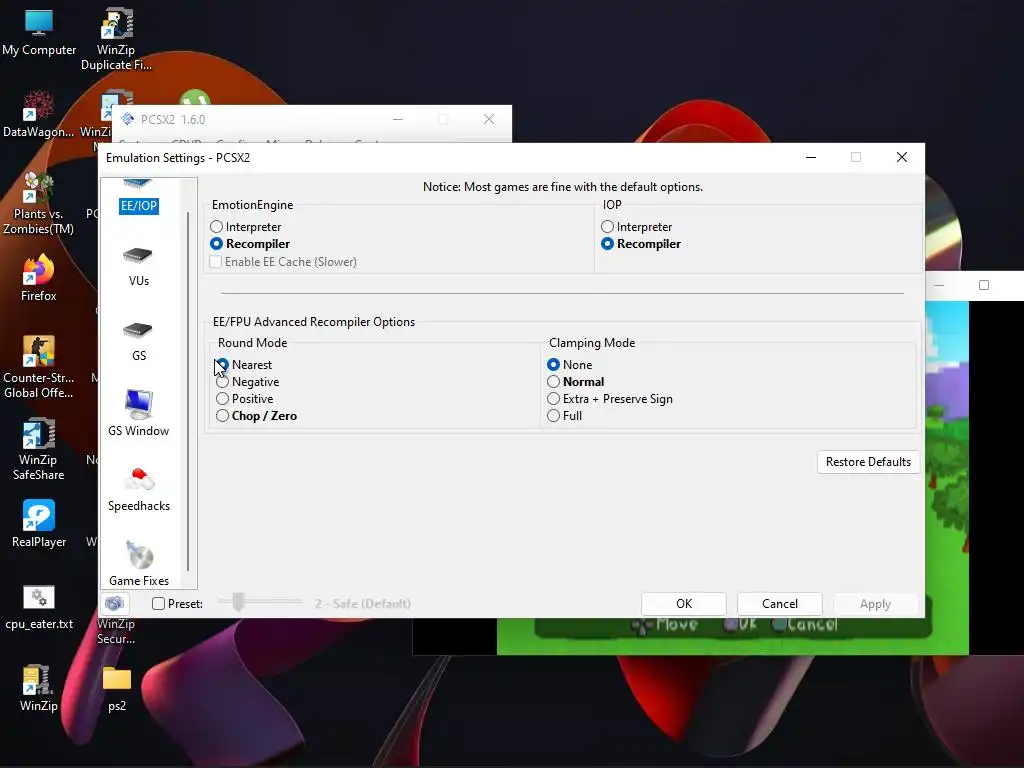Image resolution: width=1024 pixels, height=768 pixels.
Task: Select ps2 folder on desktop
Action: 117,688
